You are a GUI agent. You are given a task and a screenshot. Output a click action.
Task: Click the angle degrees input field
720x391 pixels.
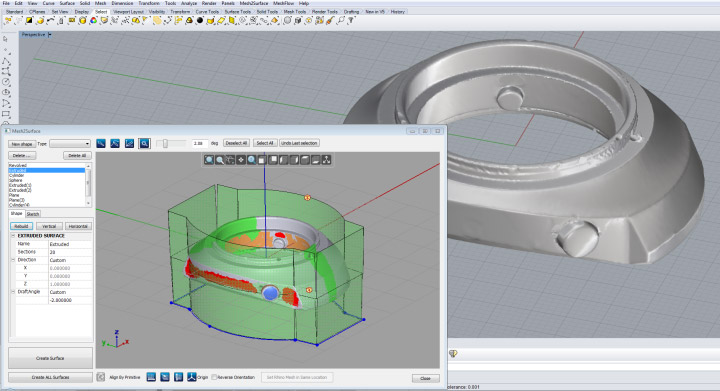tap(199, 143)
